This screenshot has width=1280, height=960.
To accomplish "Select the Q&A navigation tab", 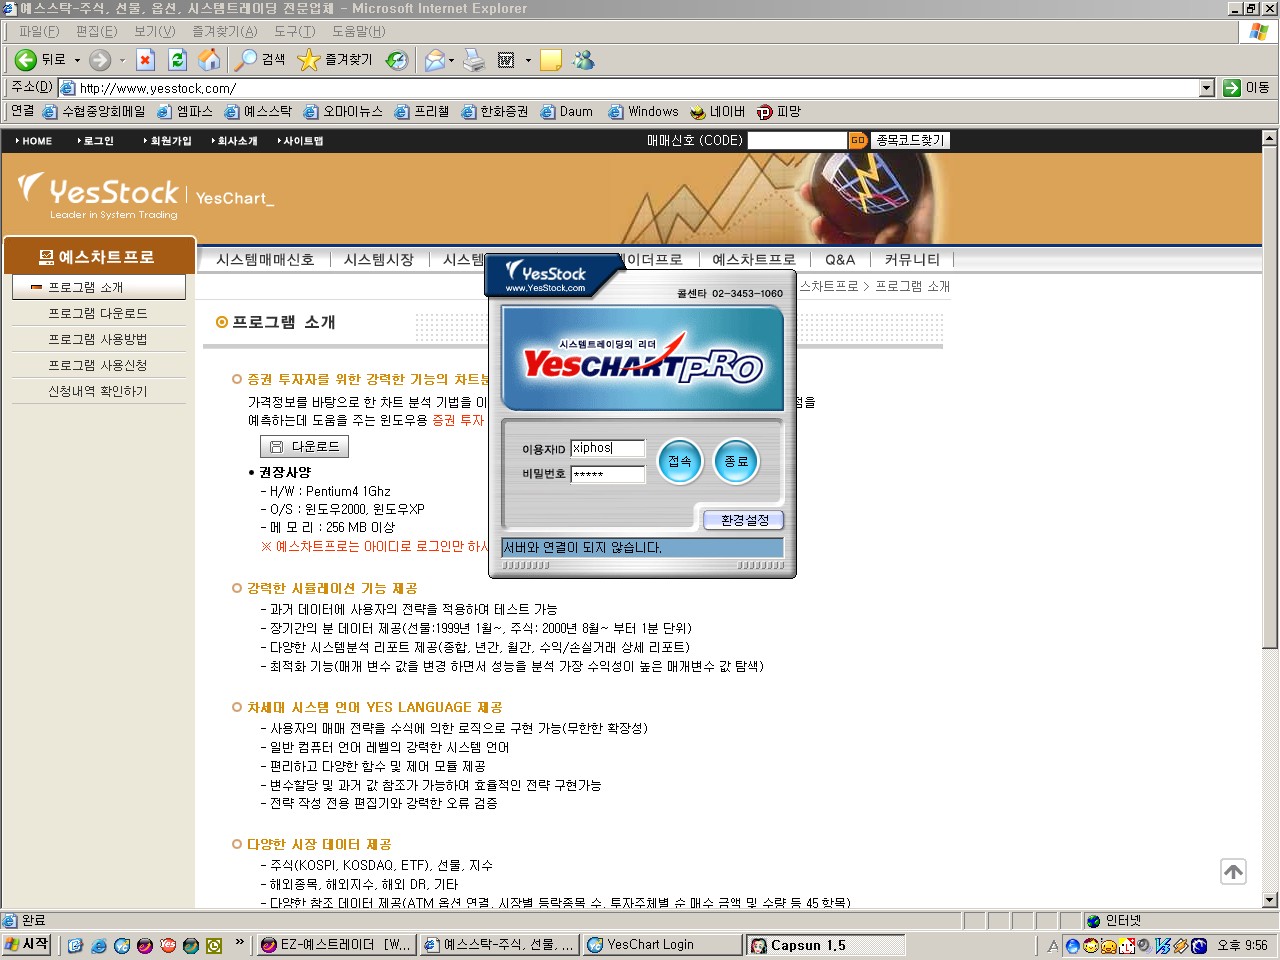I will click(x=839, y=260).
